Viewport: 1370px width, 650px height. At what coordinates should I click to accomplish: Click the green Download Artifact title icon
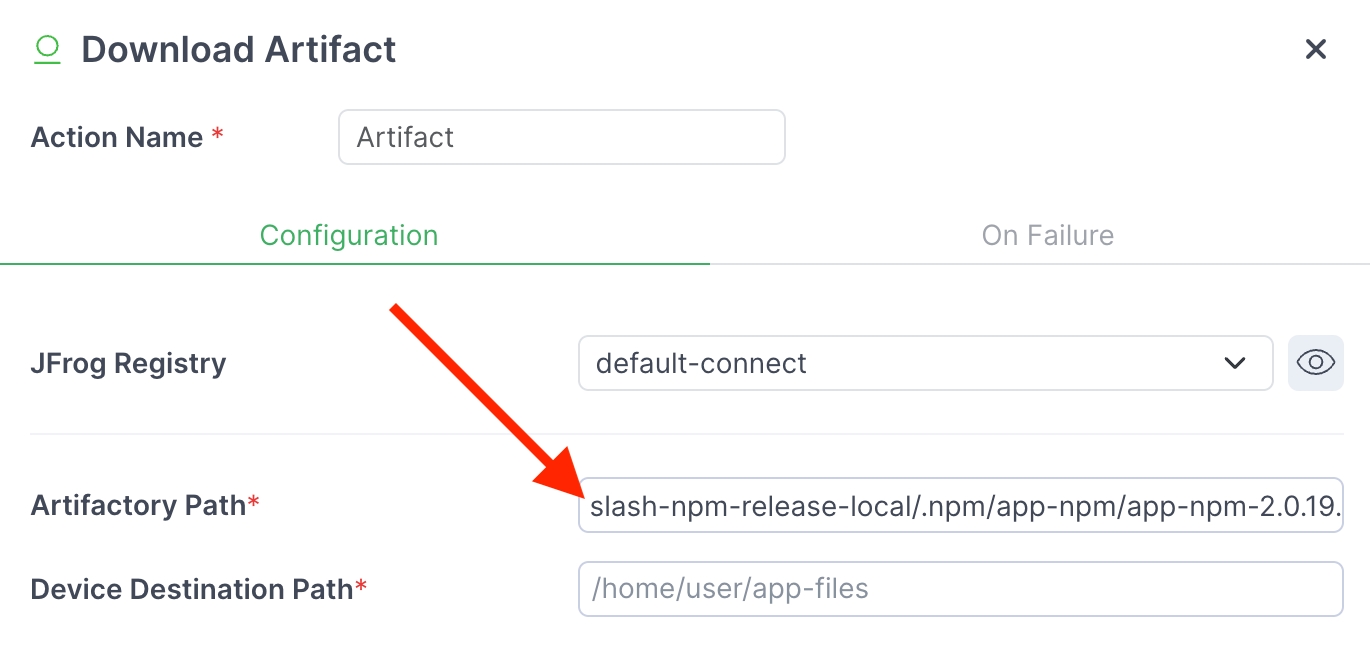tap(47, 49)
